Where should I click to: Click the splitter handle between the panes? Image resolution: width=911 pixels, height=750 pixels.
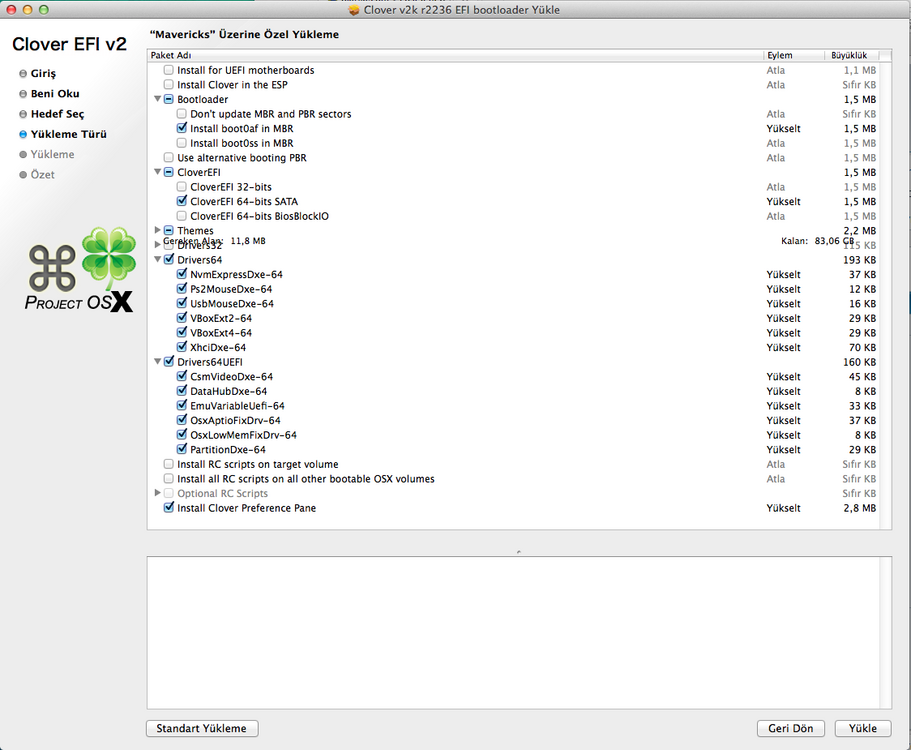[x=518, y=550]
